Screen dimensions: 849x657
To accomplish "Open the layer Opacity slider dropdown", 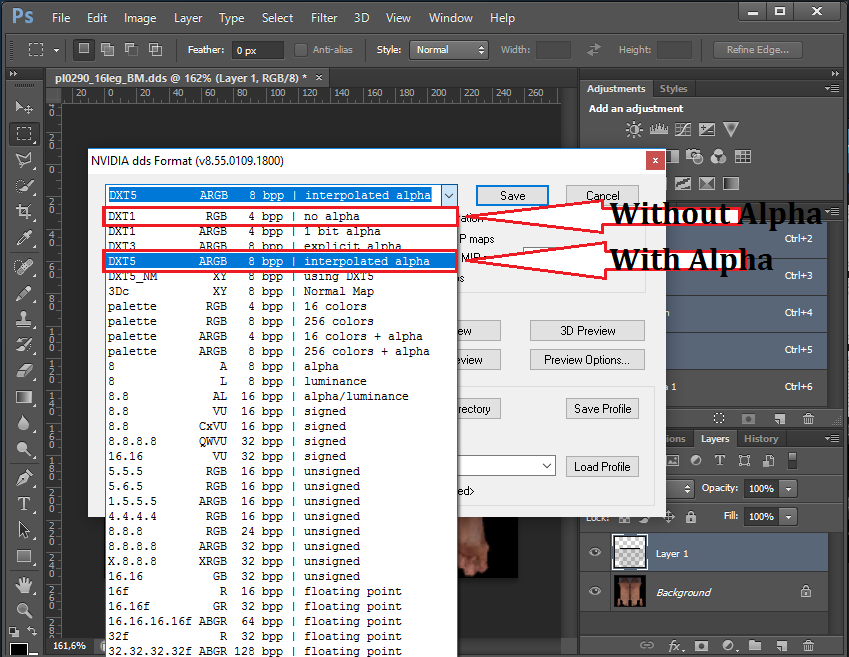I will pos(788,489).
